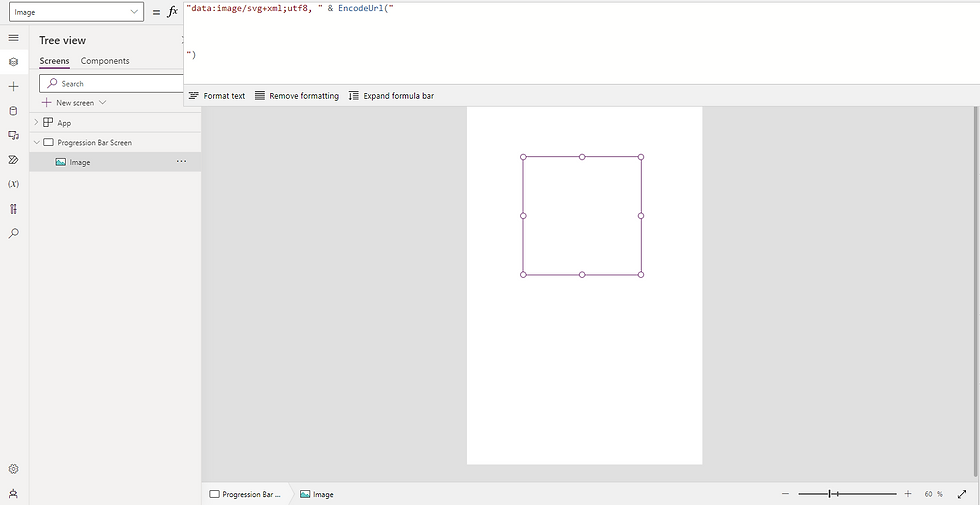Open the Media icon in sidebar
The image size is (980, 505).
[13, 135]
